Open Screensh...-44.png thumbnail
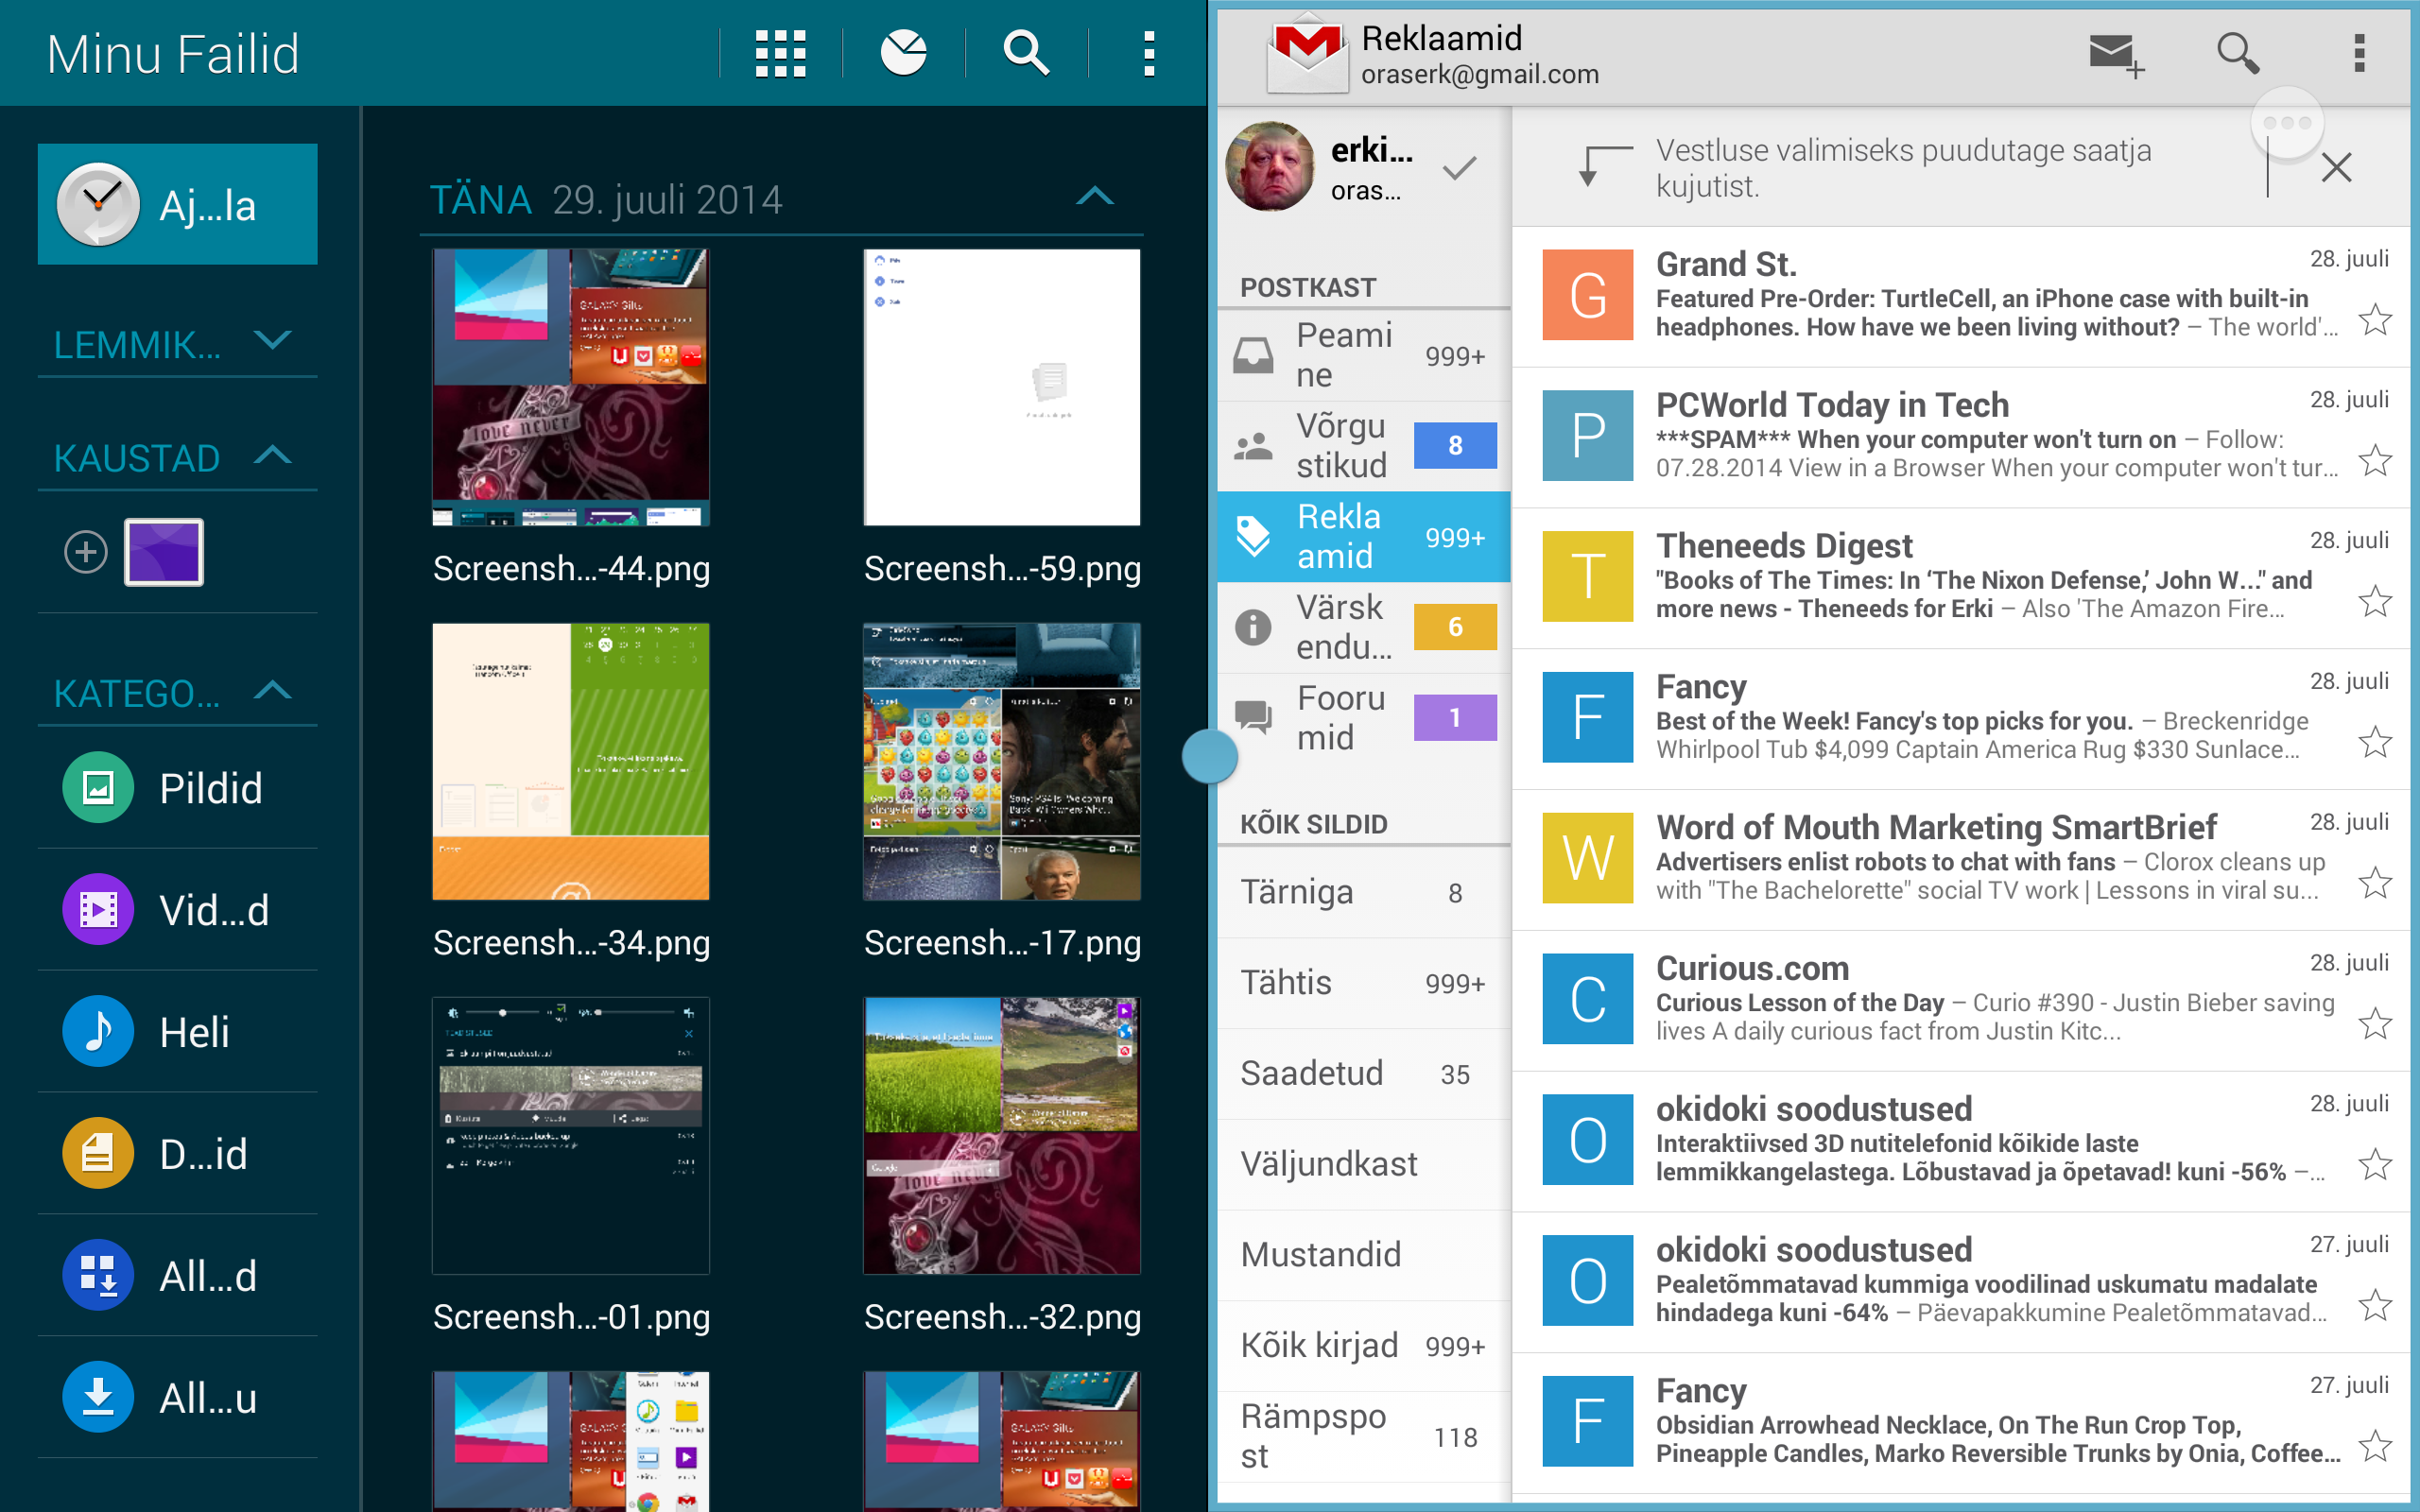The image size is (2420, 1512). point(571,387)
